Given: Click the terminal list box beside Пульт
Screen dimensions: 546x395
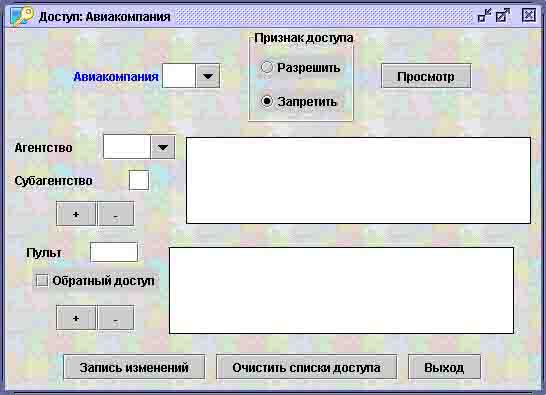Looking at the screenshot, I should 341,291.
